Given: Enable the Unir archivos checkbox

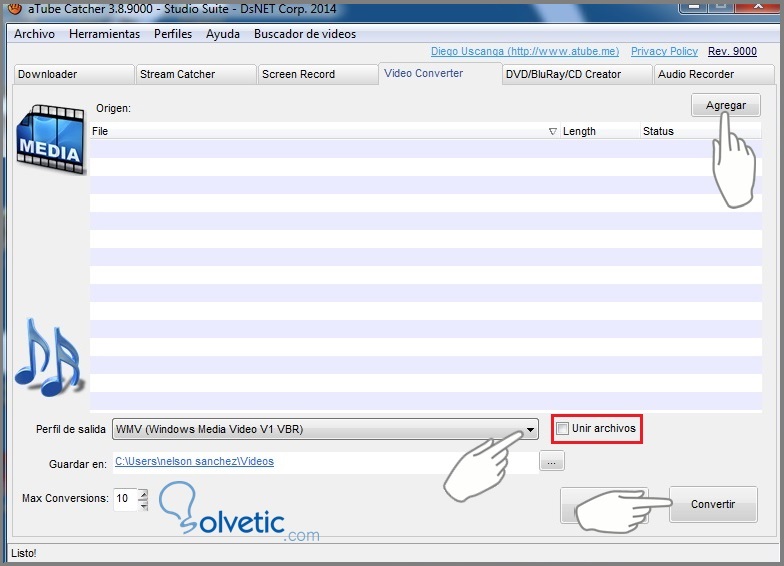Looking at the screenshot, I should 562,429.
